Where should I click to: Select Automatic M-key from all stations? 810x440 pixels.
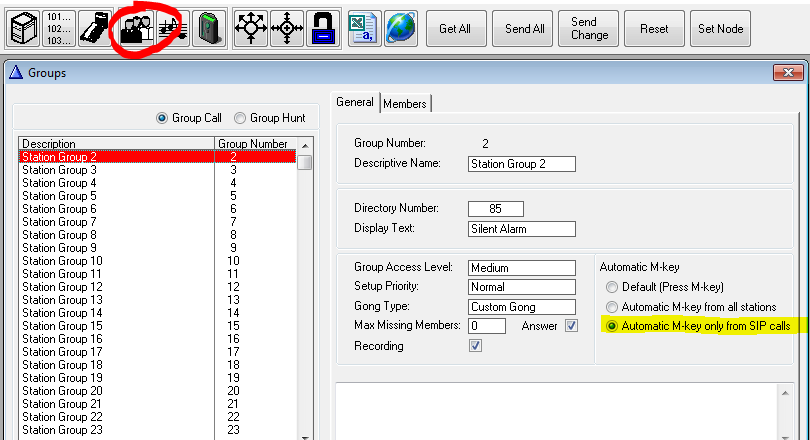point(612,307)
